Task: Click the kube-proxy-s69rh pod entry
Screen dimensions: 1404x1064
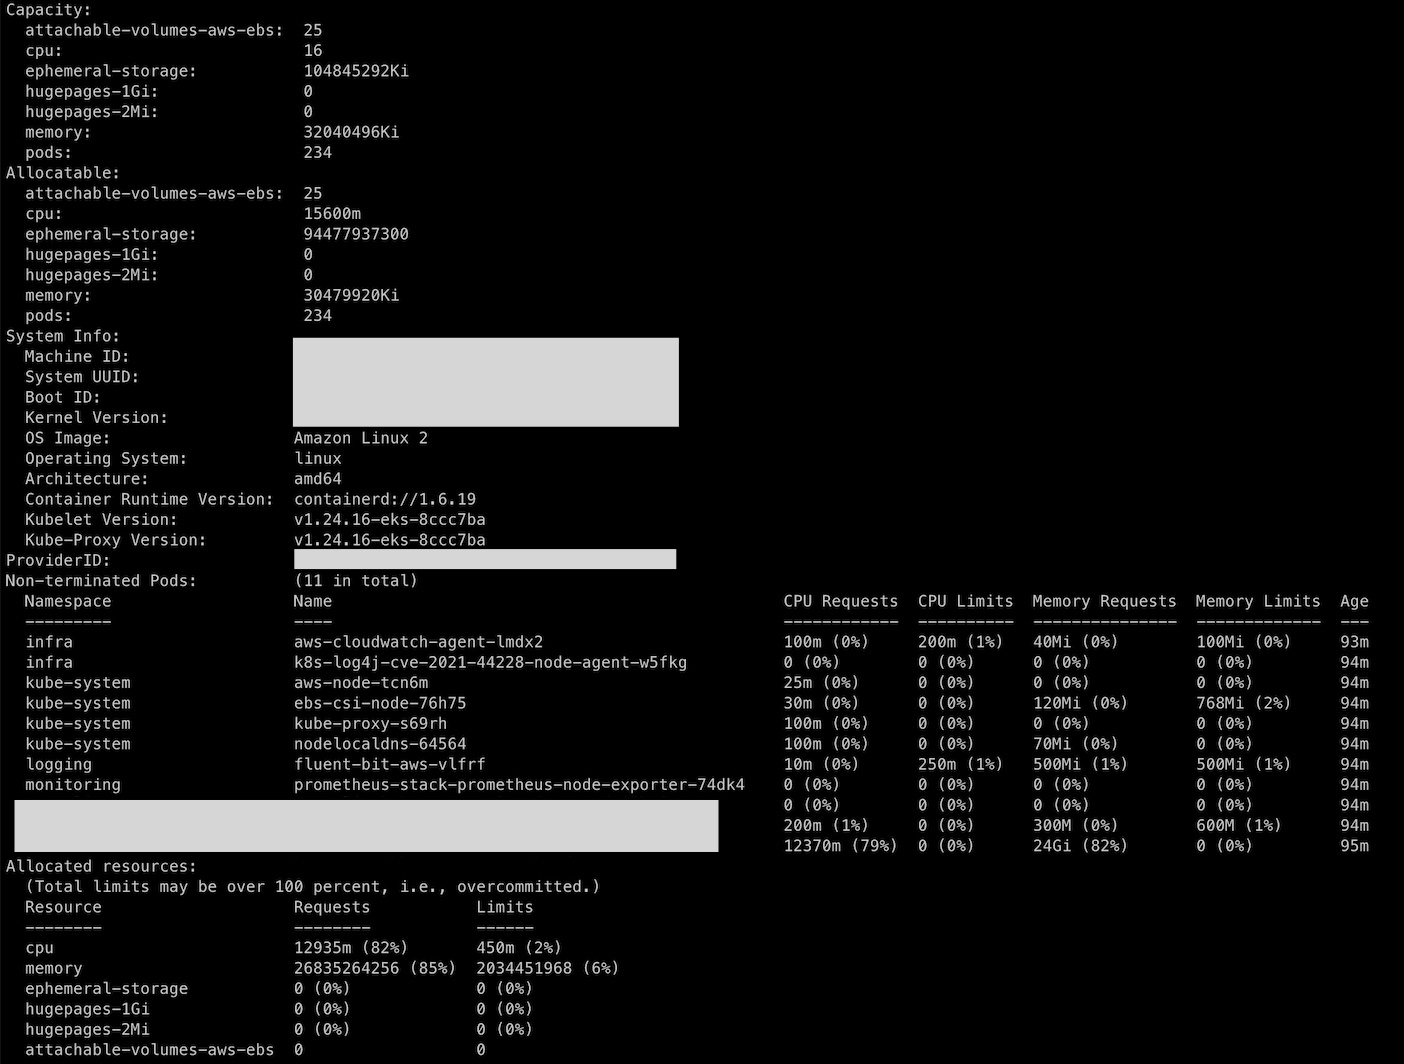Action: pyautogui.click(x=370, y=723)
